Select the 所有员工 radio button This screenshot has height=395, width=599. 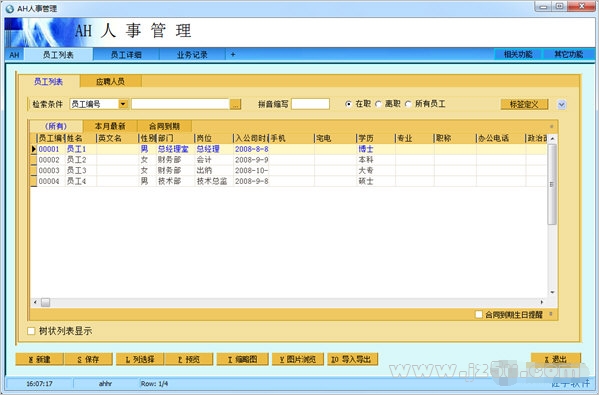pos(408,104)
